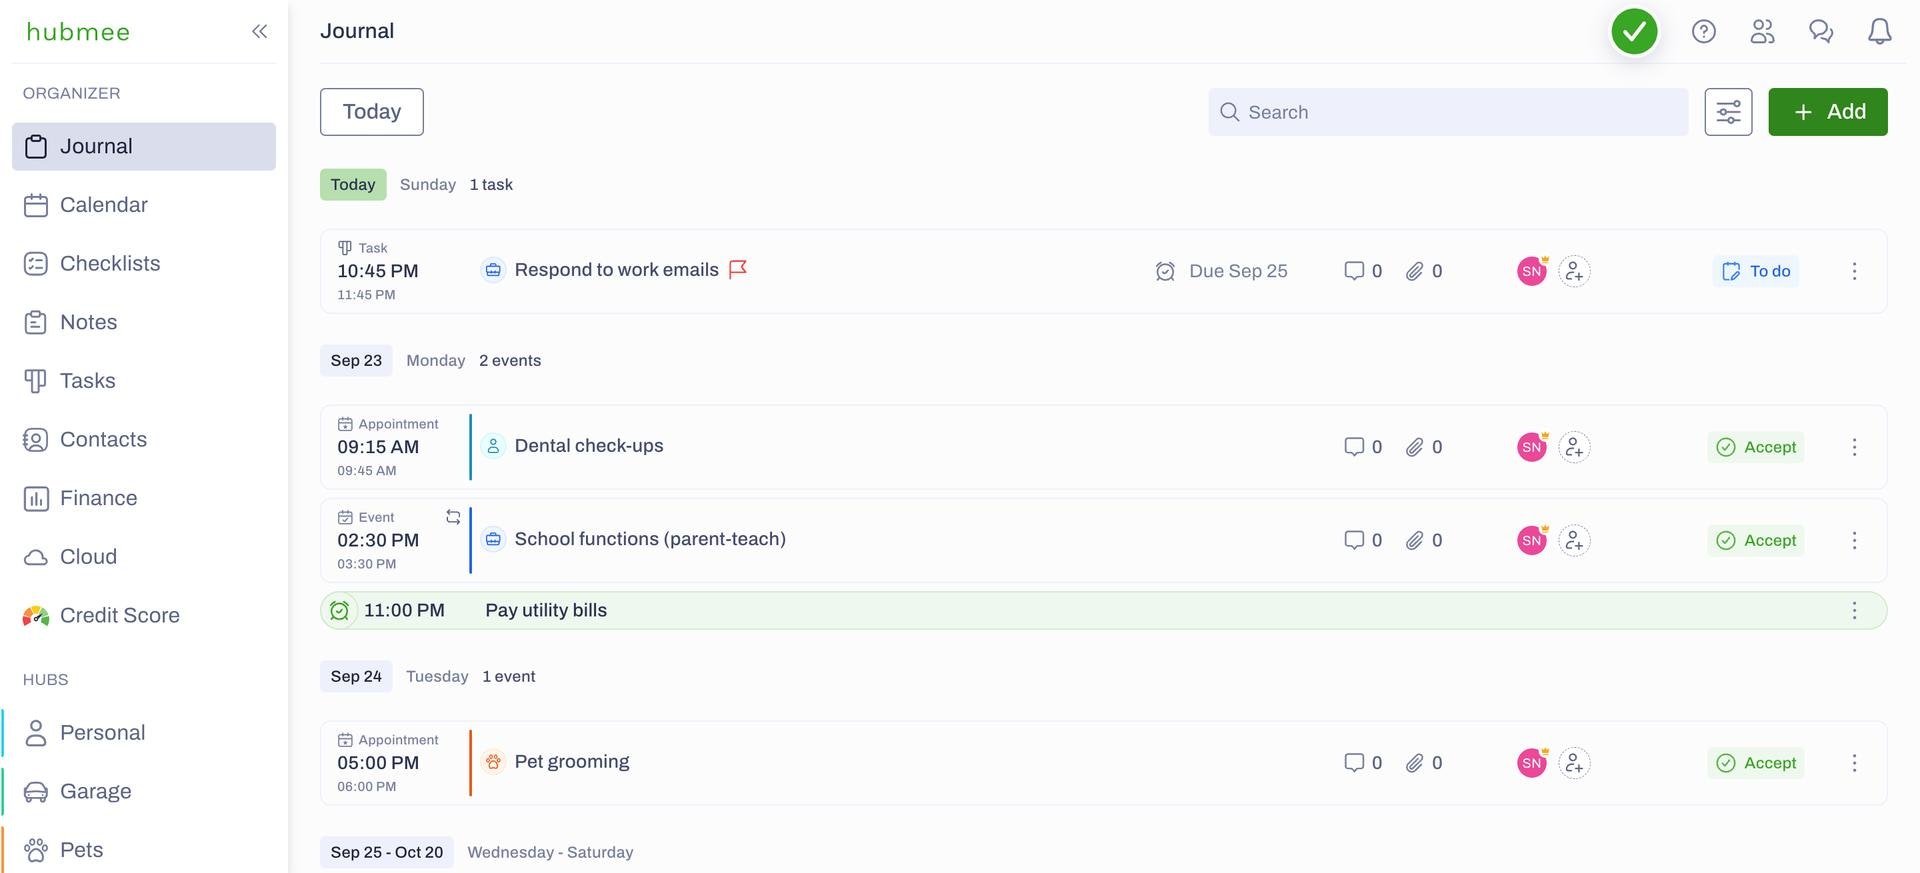Click SN avatar on Dental check-ups

click(x=1532, y=447)
